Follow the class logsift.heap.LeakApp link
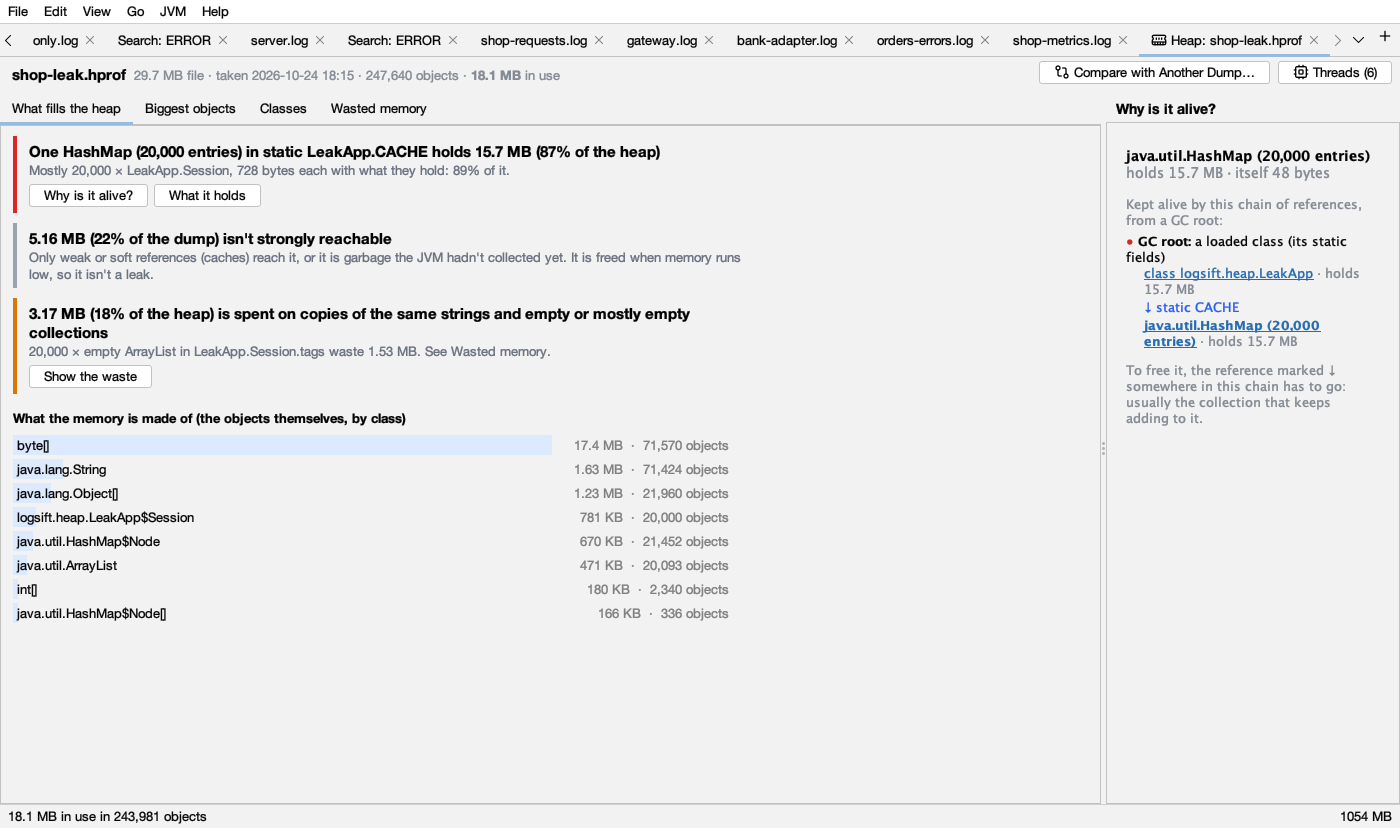This screenshot has height=828, width=1400. (1228, 273)
